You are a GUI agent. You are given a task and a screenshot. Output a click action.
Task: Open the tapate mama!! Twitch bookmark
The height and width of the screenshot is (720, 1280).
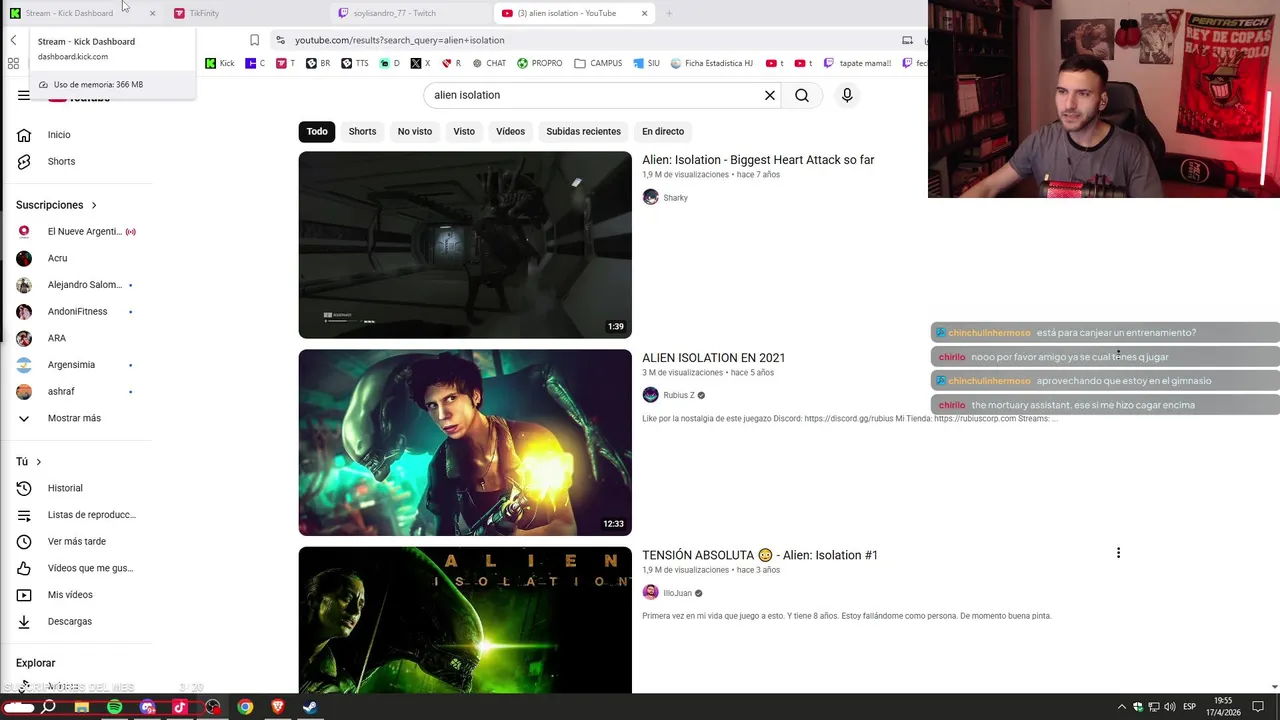(857, 63)
